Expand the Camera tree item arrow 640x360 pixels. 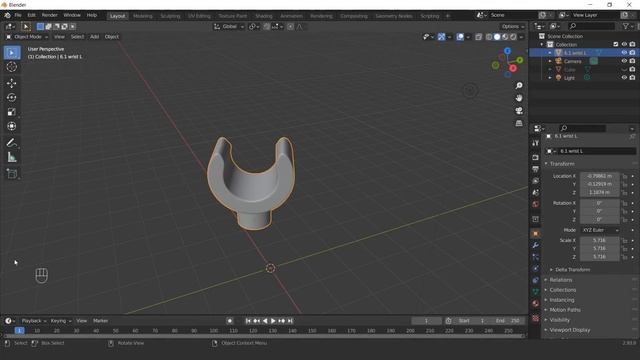tap(550, 61)
